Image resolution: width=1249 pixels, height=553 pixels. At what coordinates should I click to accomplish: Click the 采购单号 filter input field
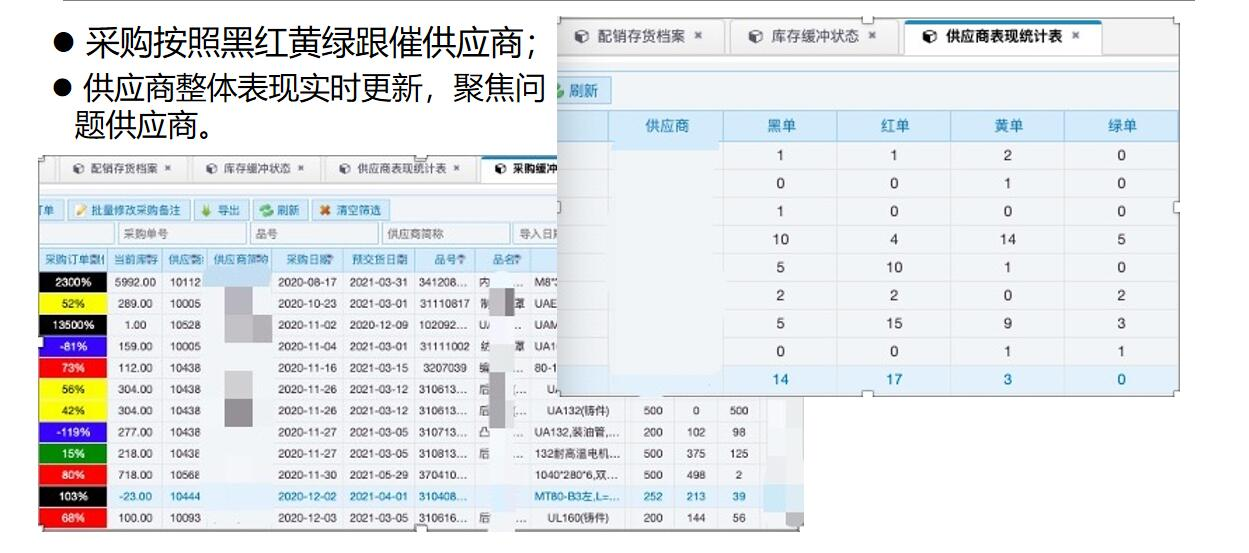180,234
